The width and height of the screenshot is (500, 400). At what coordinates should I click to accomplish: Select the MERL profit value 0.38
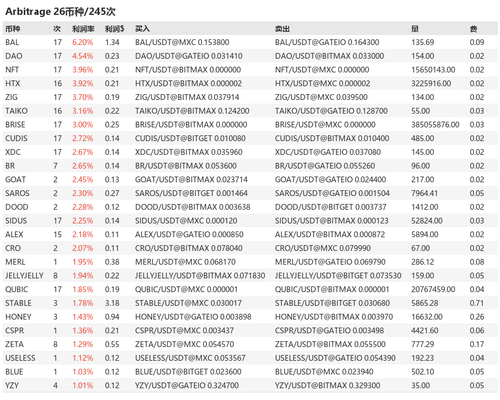pos(112,262)
